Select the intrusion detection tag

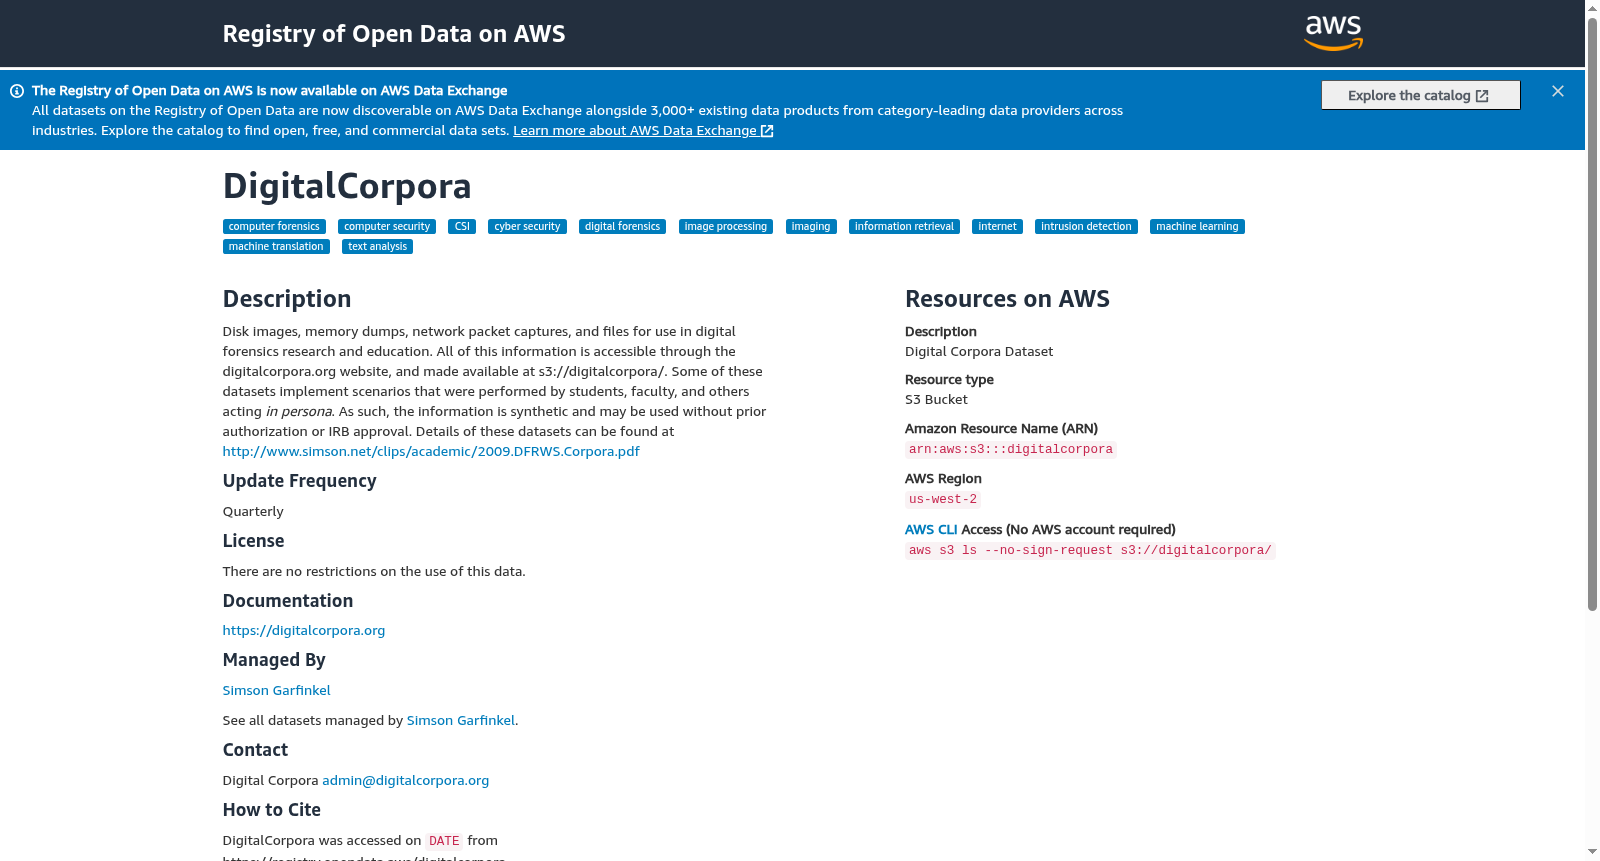tap(1086, 227)
